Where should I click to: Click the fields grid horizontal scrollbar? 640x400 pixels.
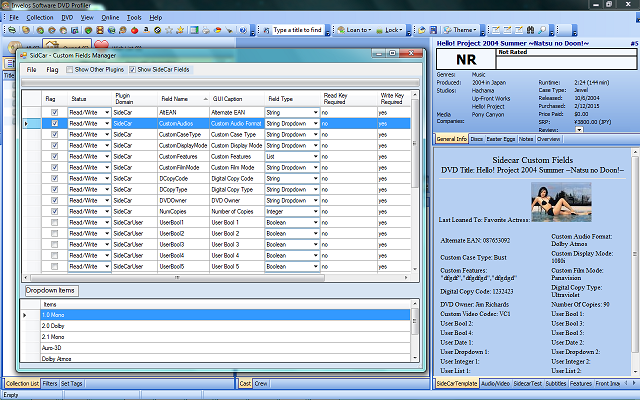[x=216, y=278]
